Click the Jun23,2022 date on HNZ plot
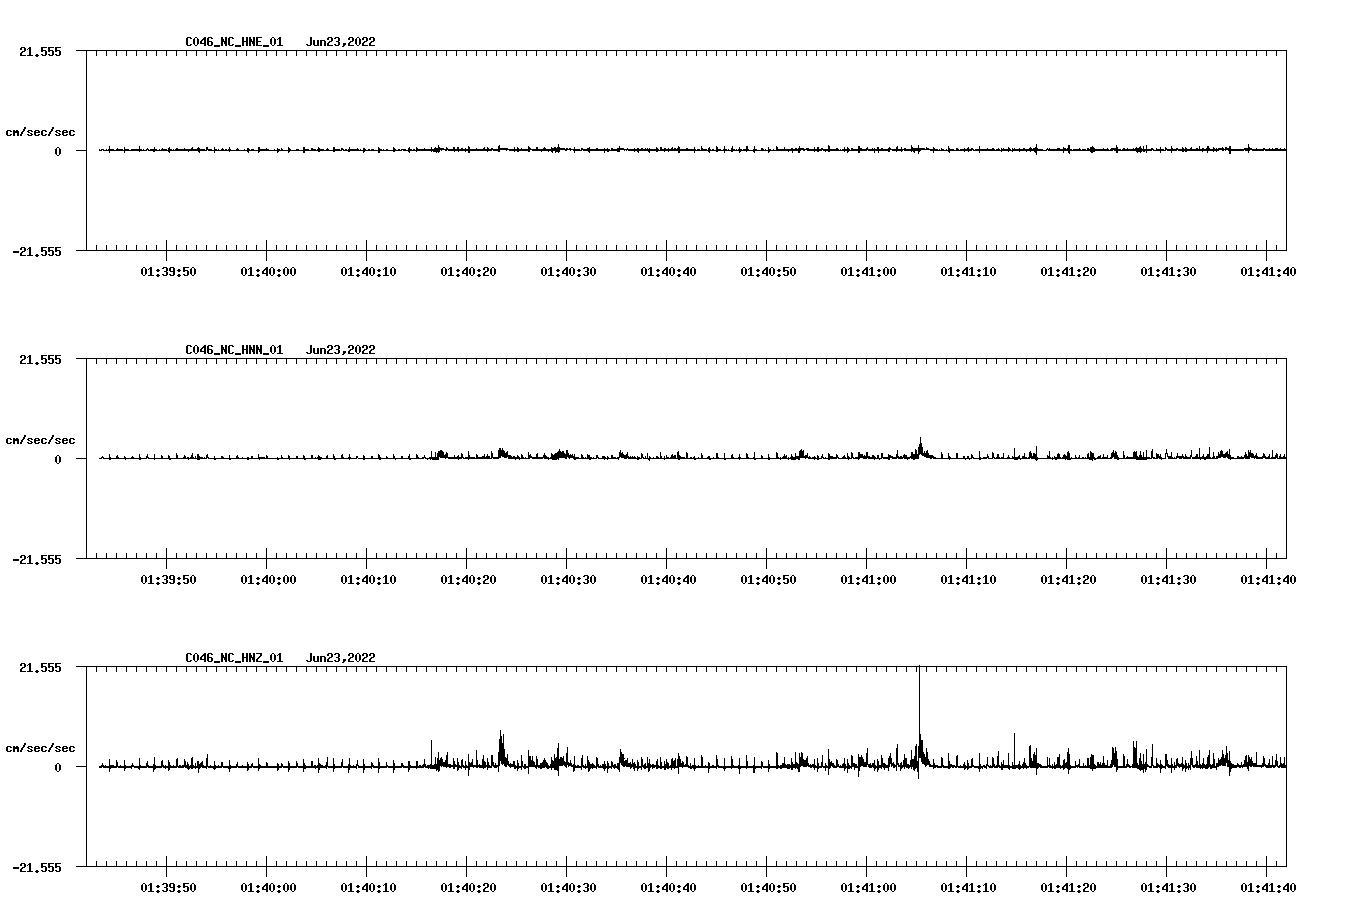 coord(341,658)
